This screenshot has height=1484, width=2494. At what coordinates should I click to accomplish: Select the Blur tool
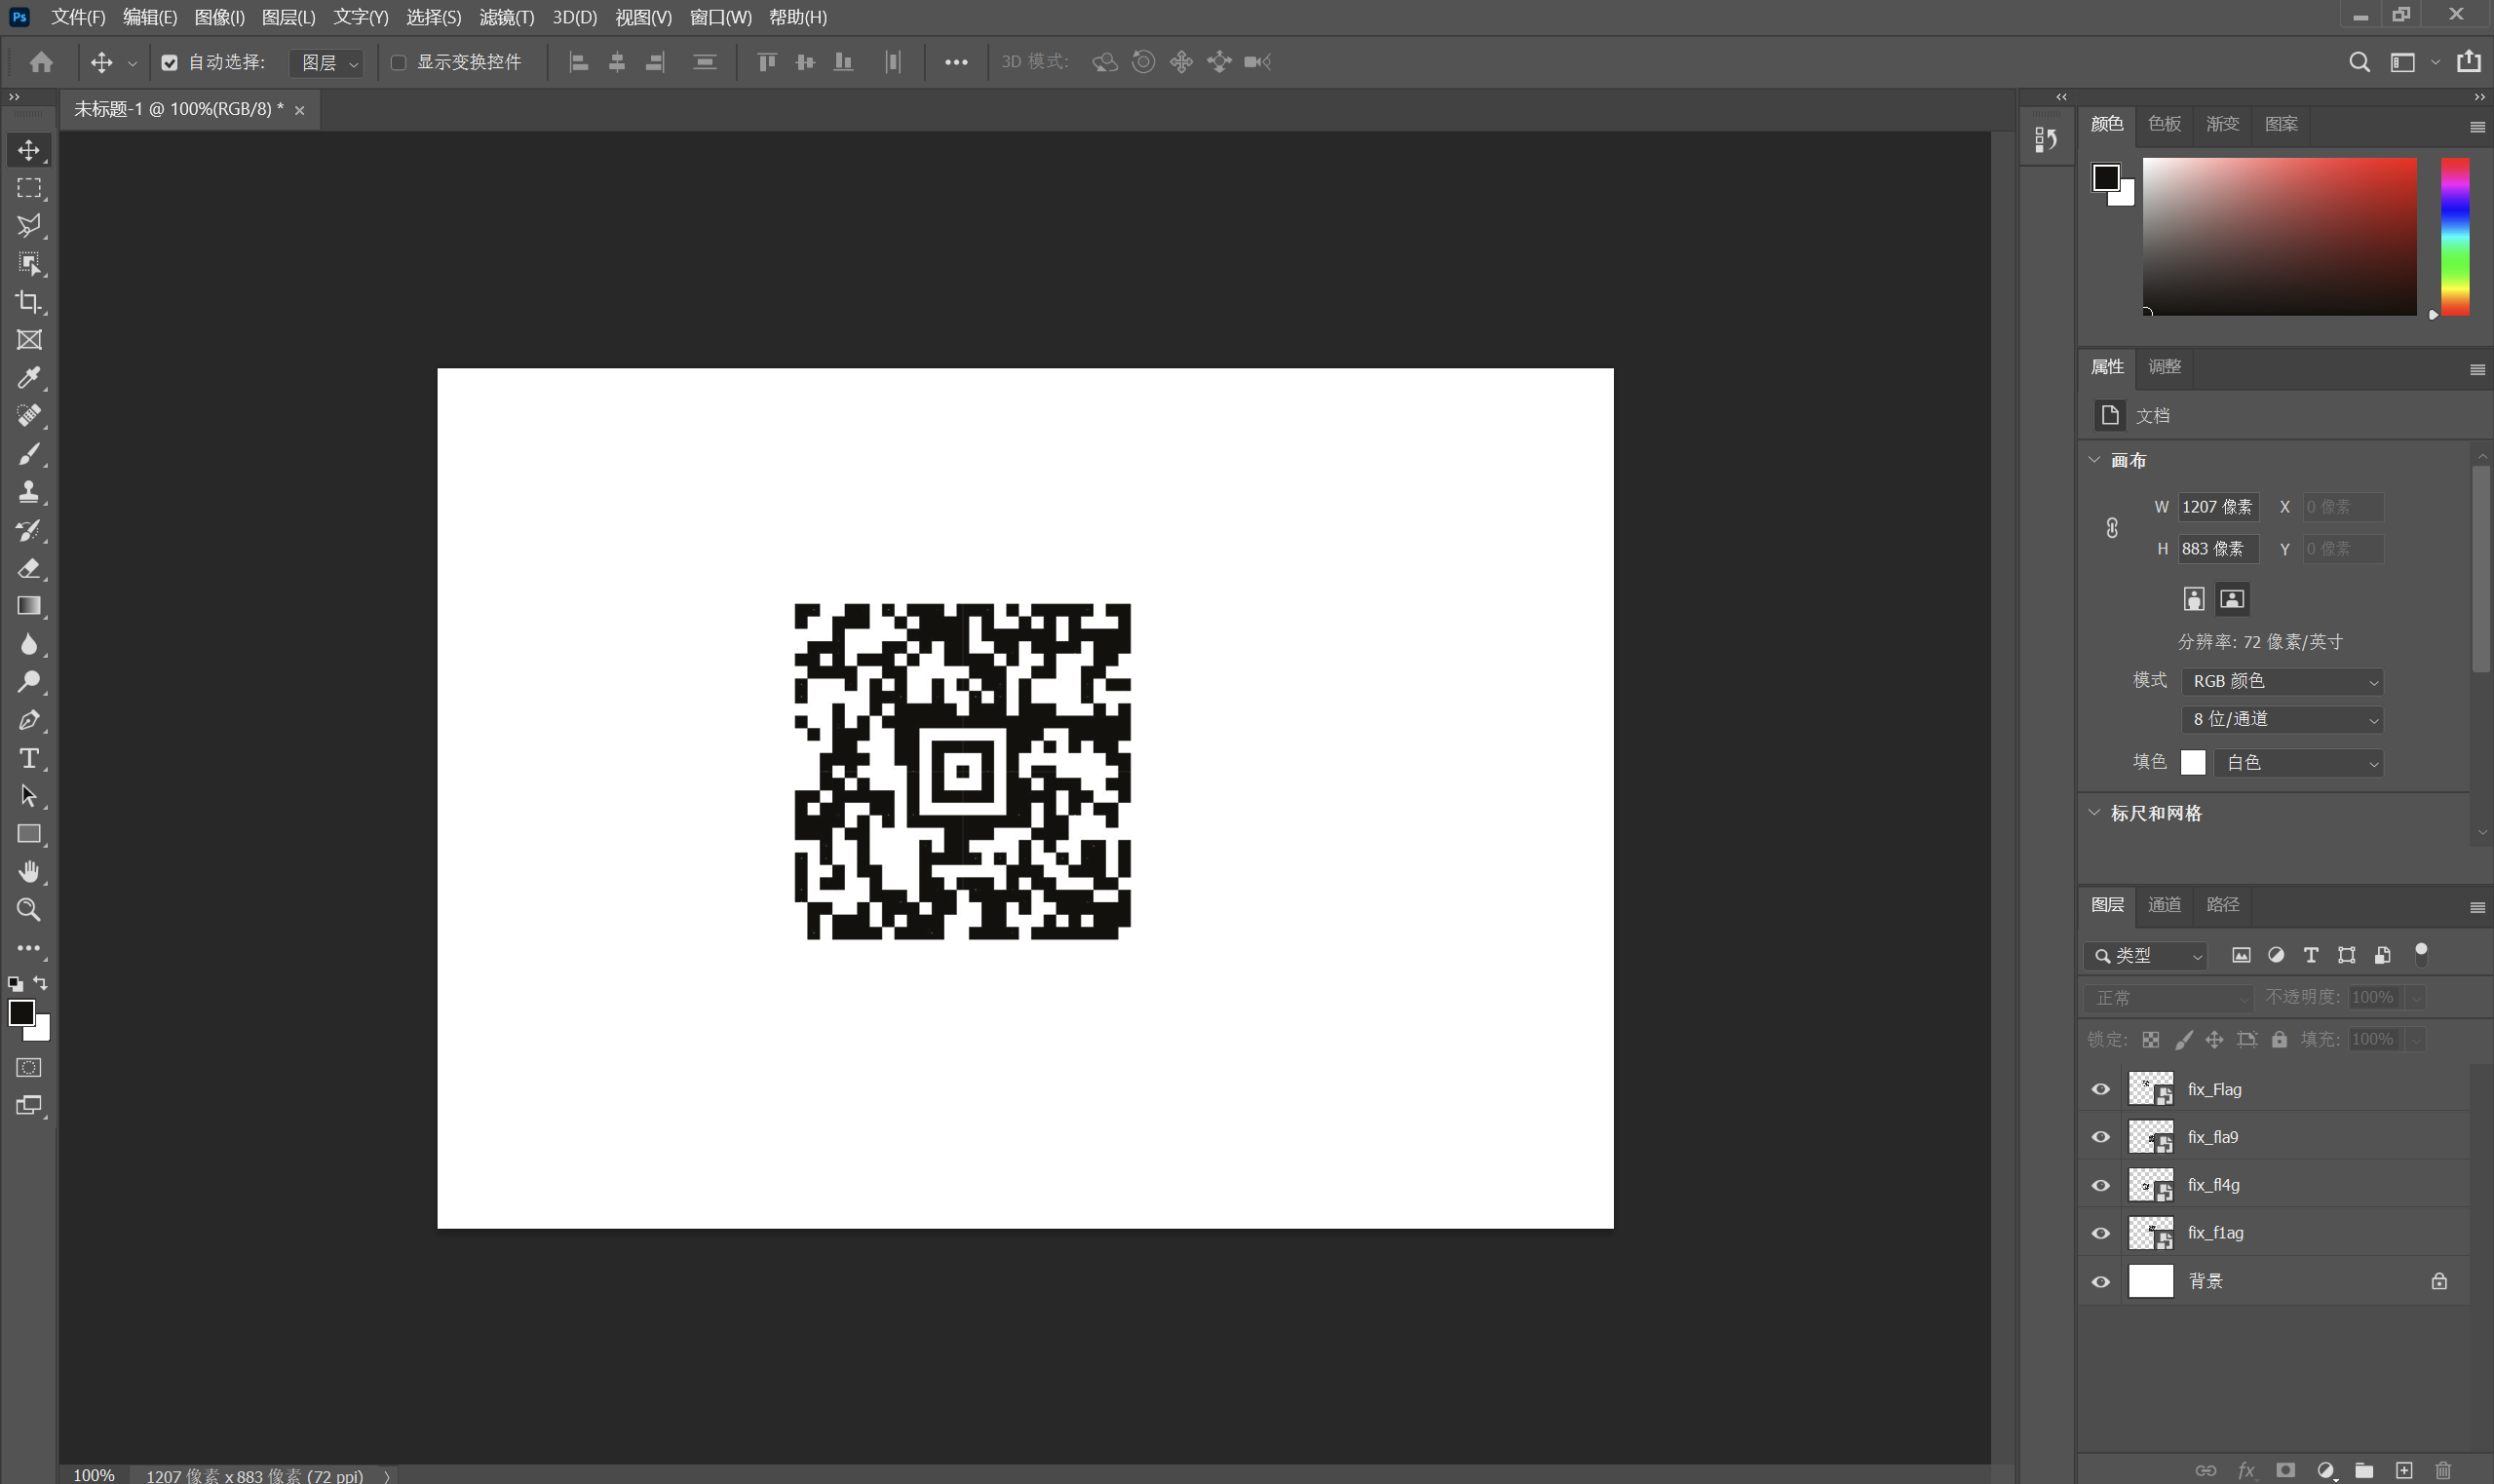click(x=28, y=644)
